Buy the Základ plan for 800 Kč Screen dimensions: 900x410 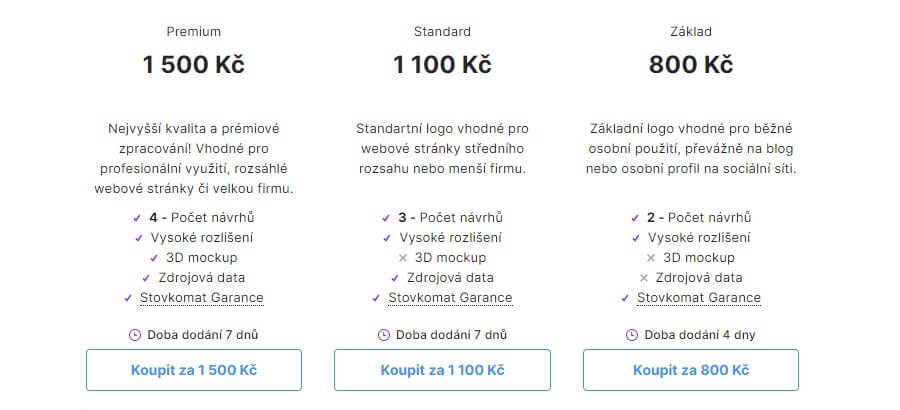pyautogui.click(x=691, y=370)
